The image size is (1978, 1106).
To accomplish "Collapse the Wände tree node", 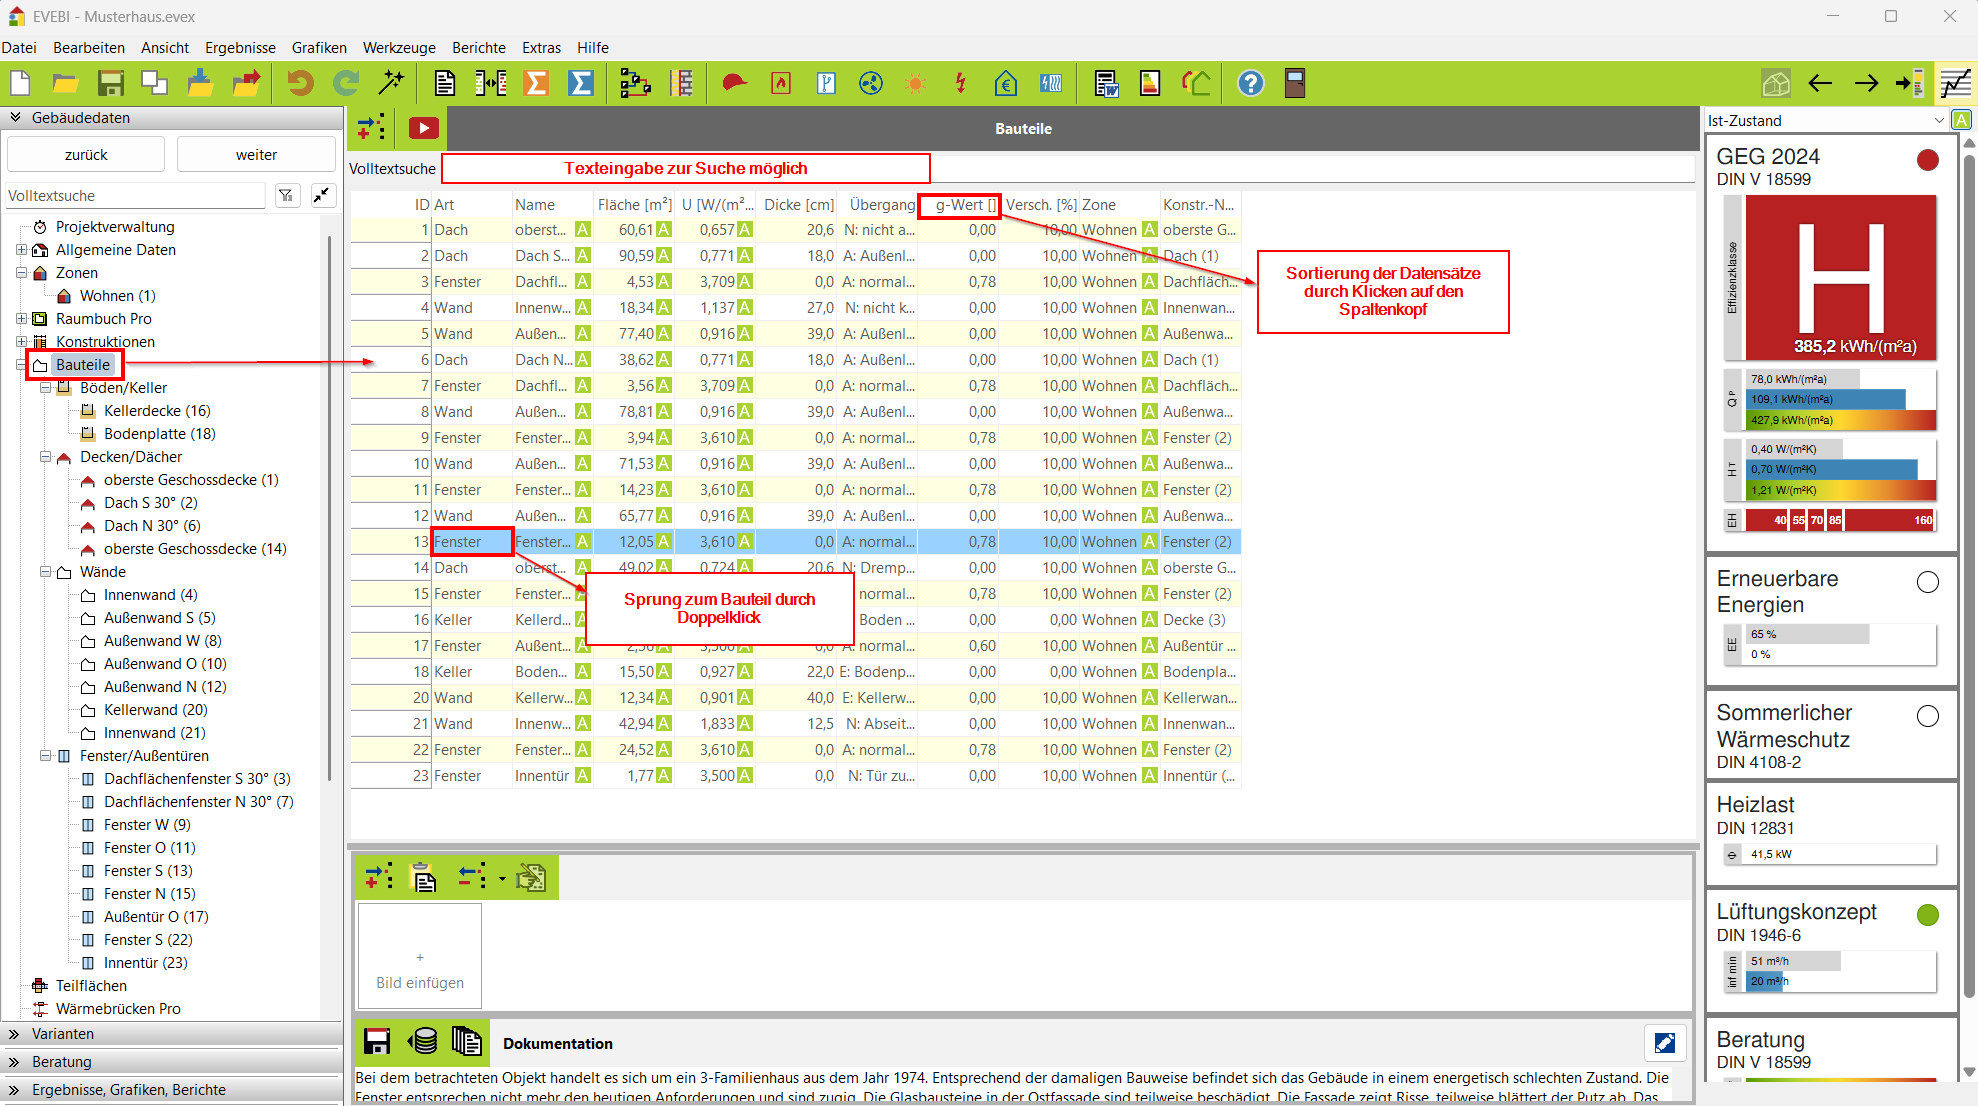I will pos(45,572).
